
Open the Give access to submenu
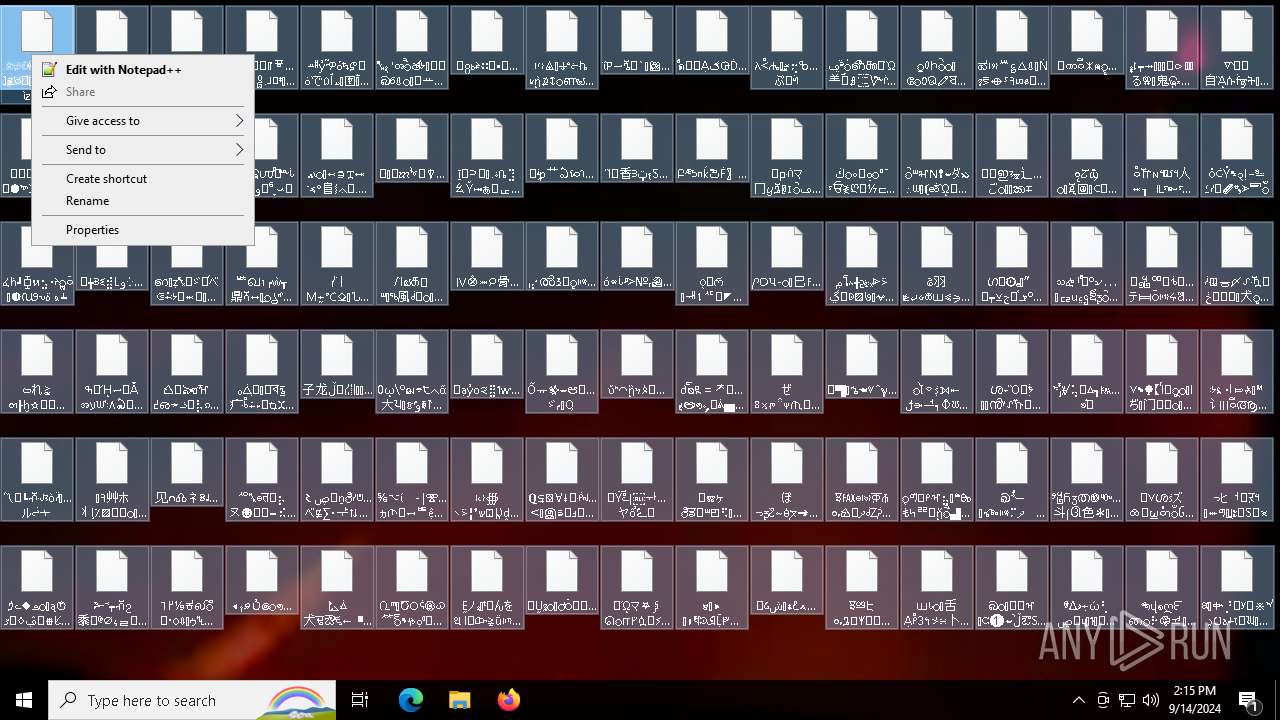point(143,121)
